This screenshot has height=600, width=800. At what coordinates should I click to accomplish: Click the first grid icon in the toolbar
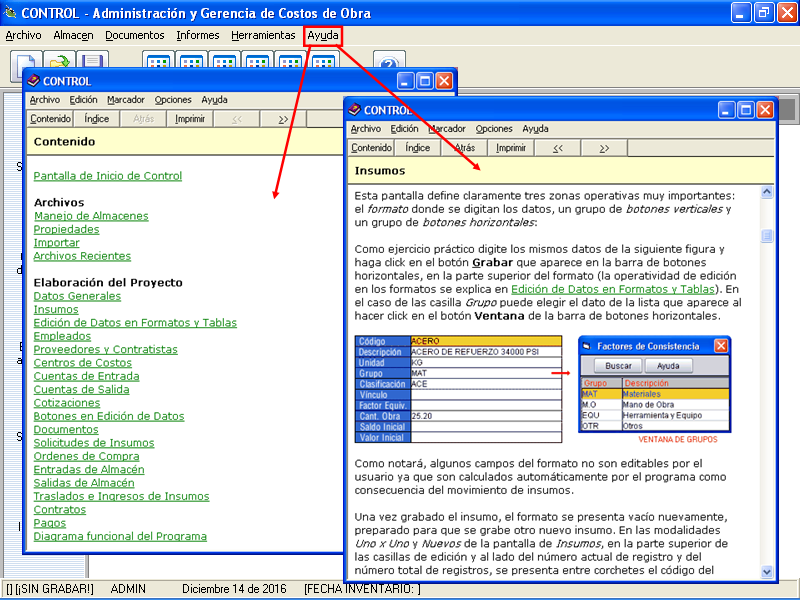(x=158, y=62)
